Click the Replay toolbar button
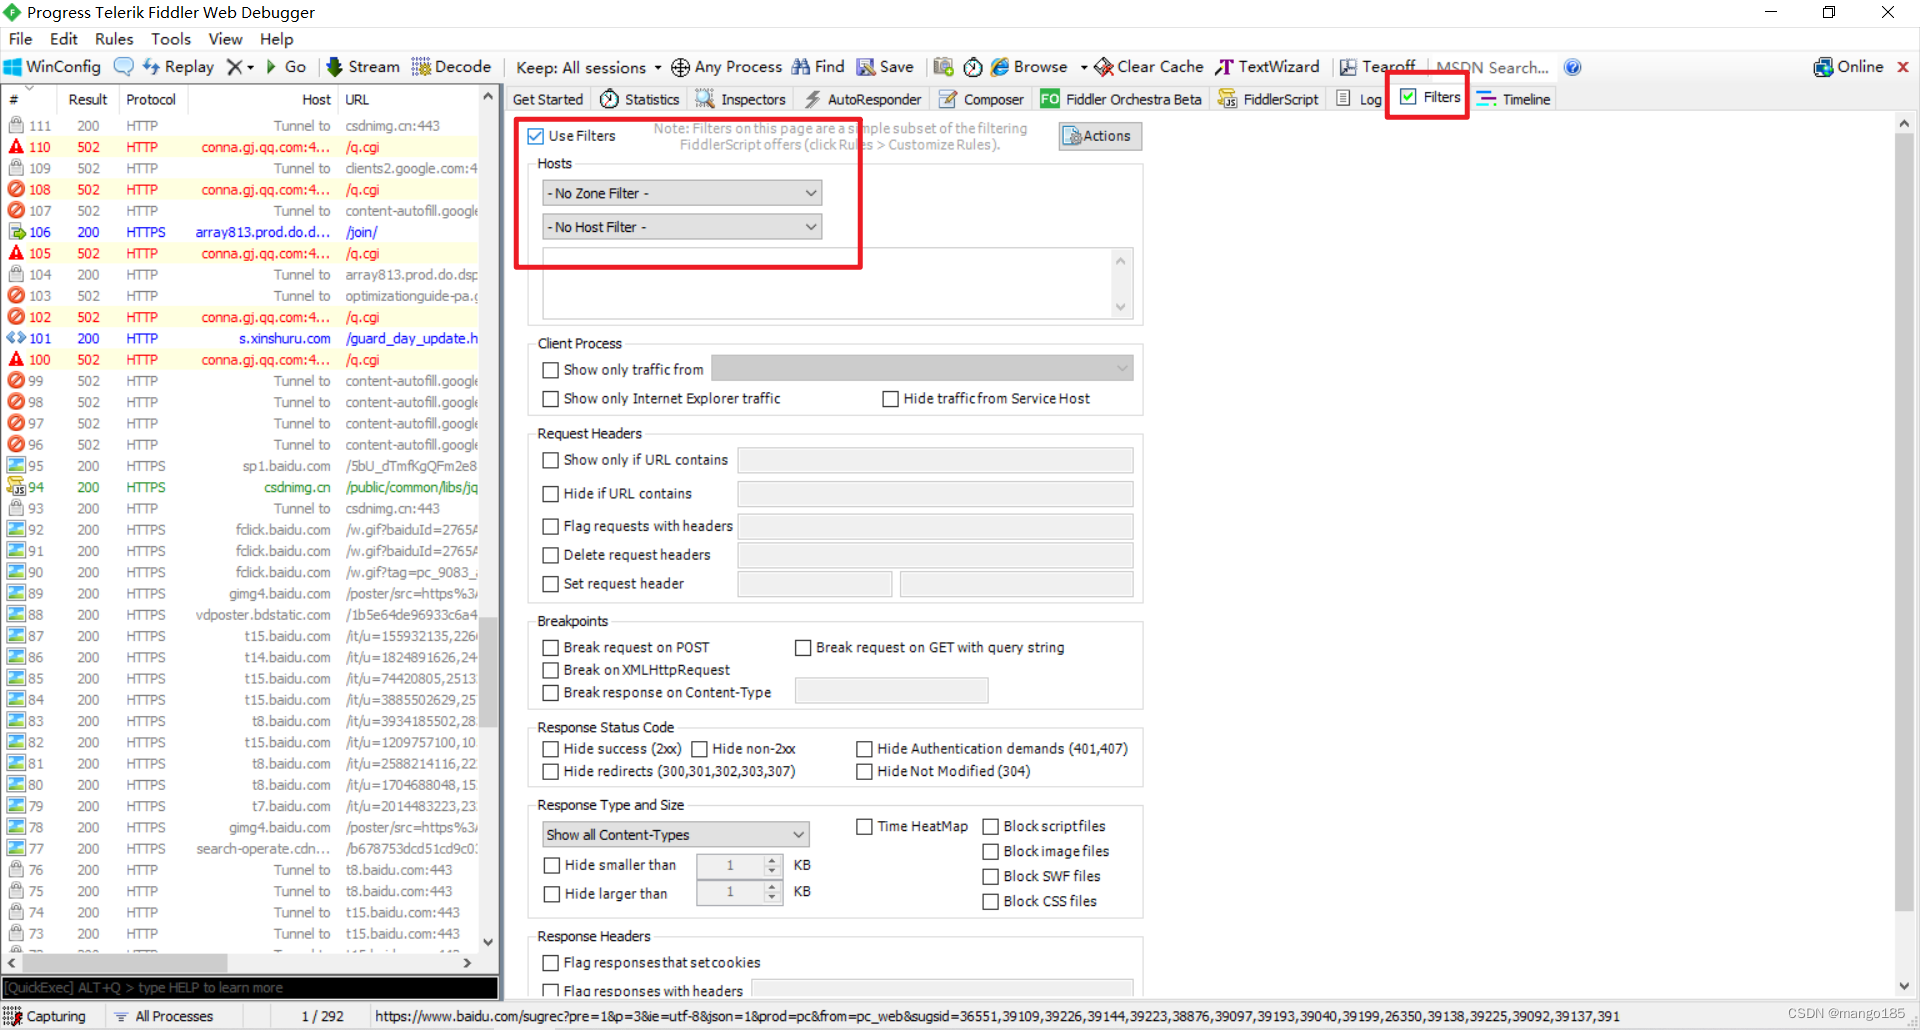This screenshot has width=1920, height=1030. (178, 67)
